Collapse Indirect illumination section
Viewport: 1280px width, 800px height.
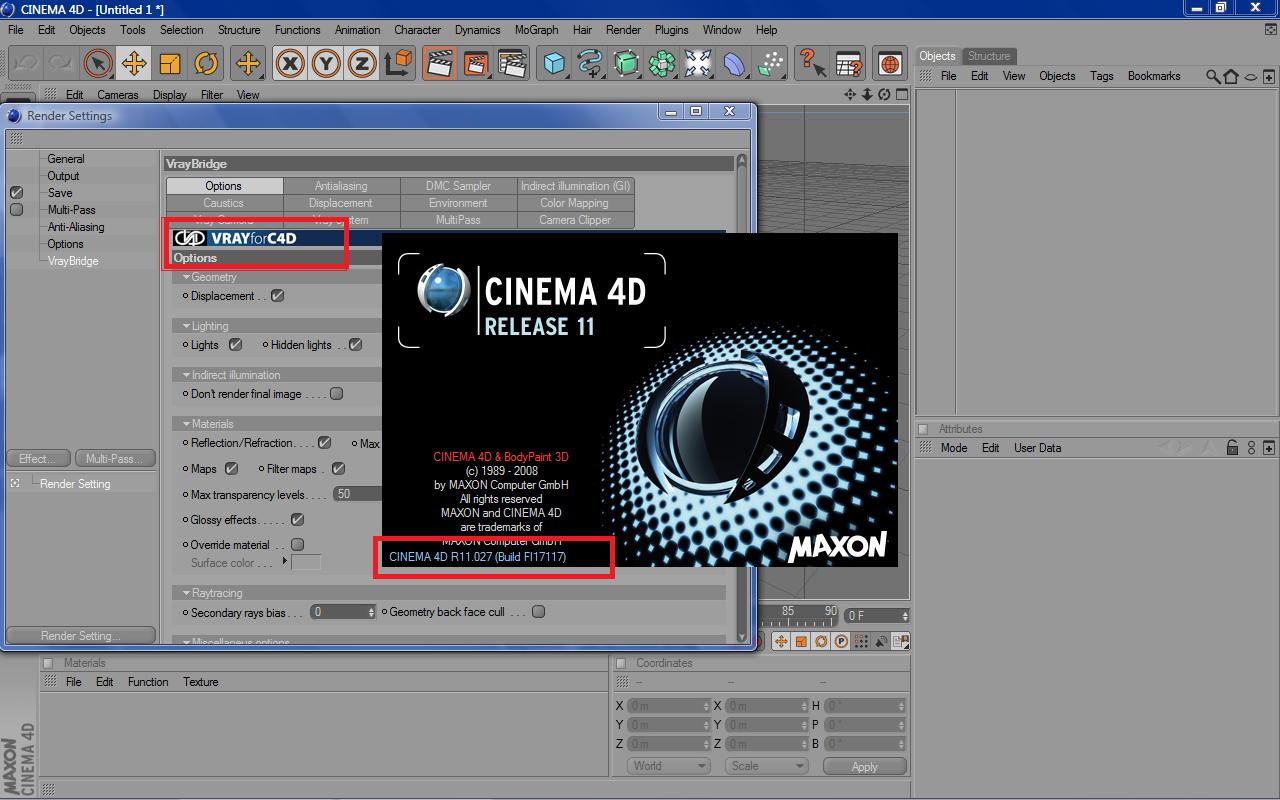tap(187, 375)
